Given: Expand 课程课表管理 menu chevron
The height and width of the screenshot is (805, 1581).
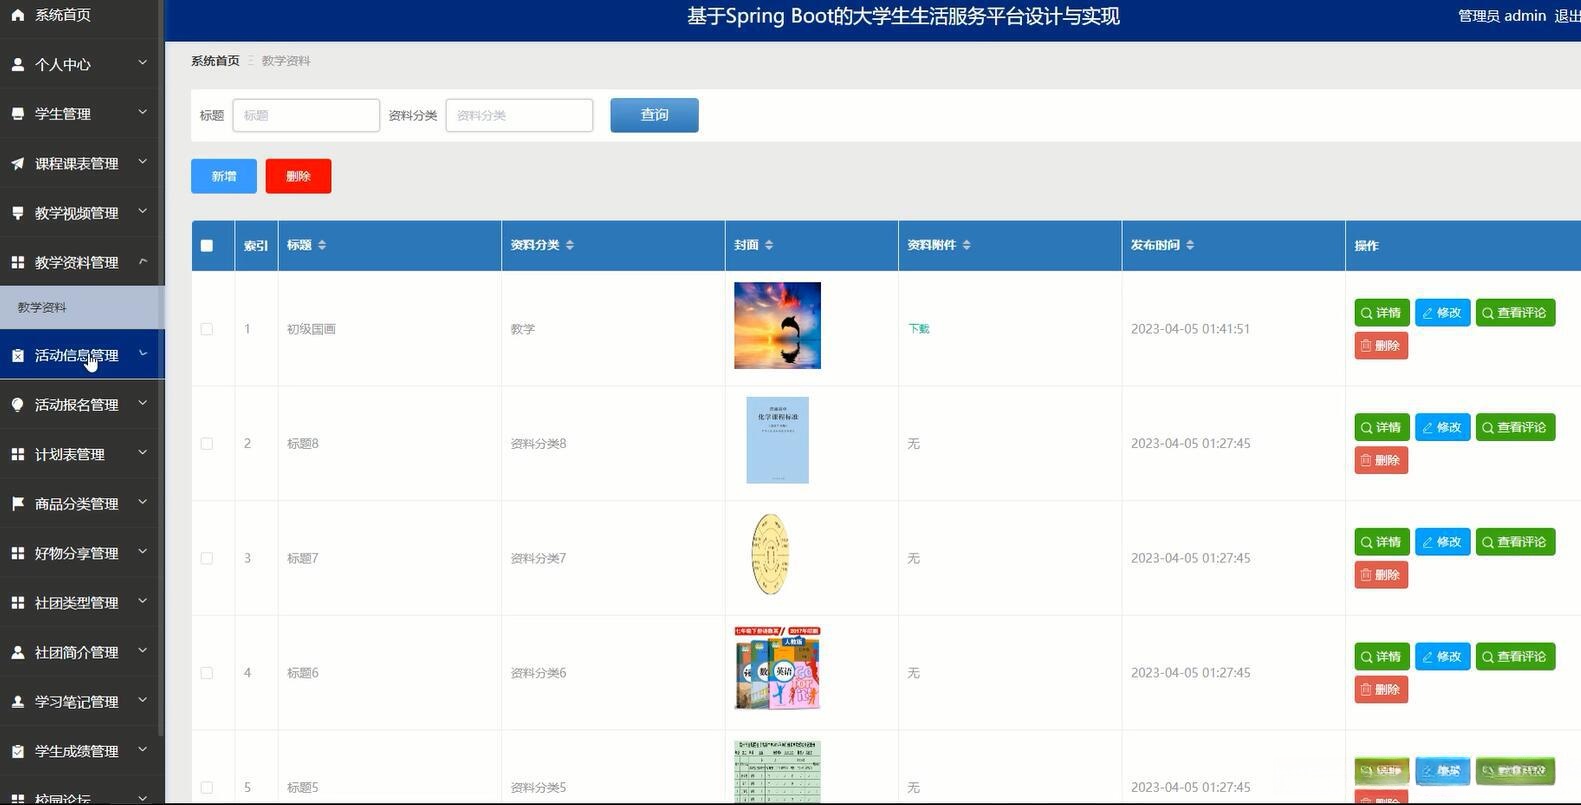Looking at the screenshot, I should point(142,162).
